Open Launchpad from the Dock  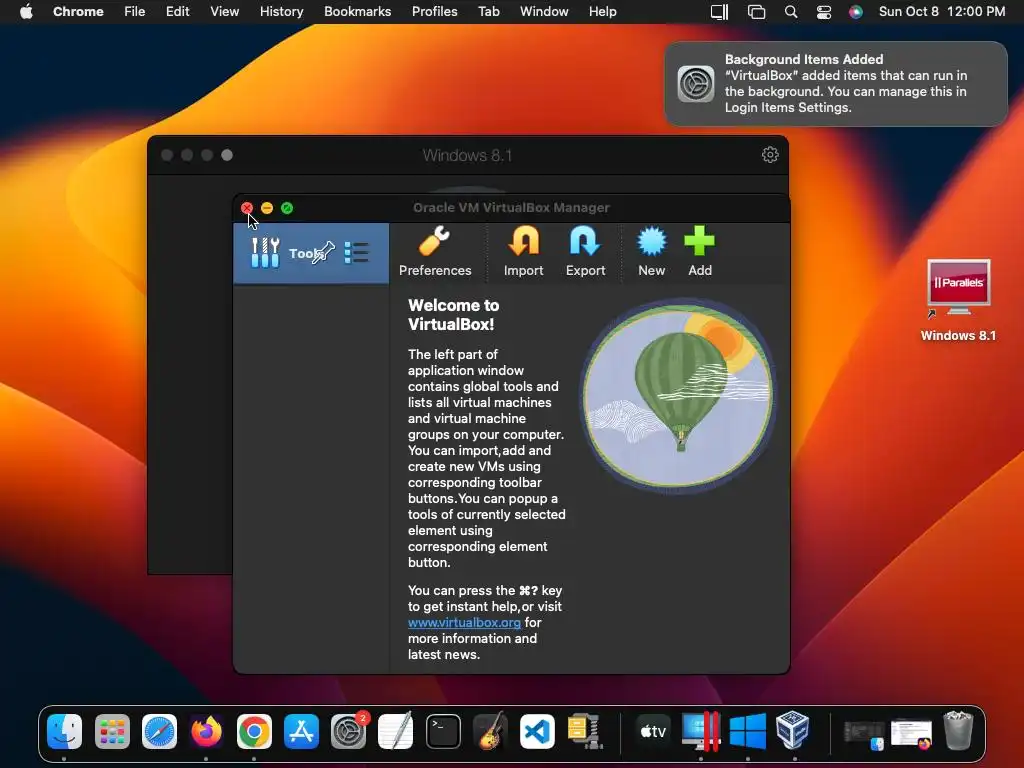(112, 731)
